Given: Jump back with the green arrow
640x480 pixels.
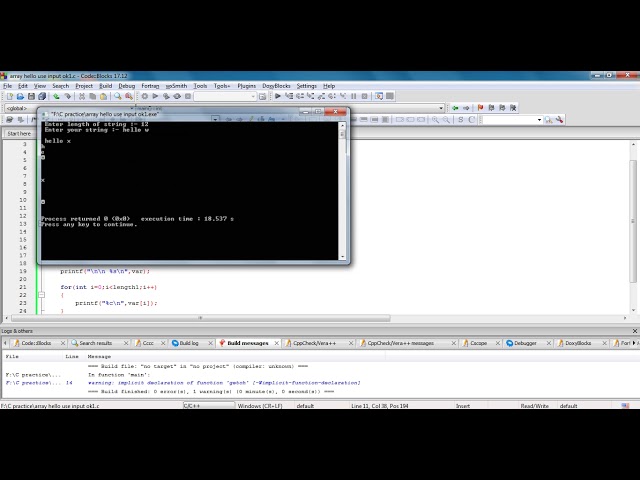Looking at the screenshot, I should pos(455,108).
